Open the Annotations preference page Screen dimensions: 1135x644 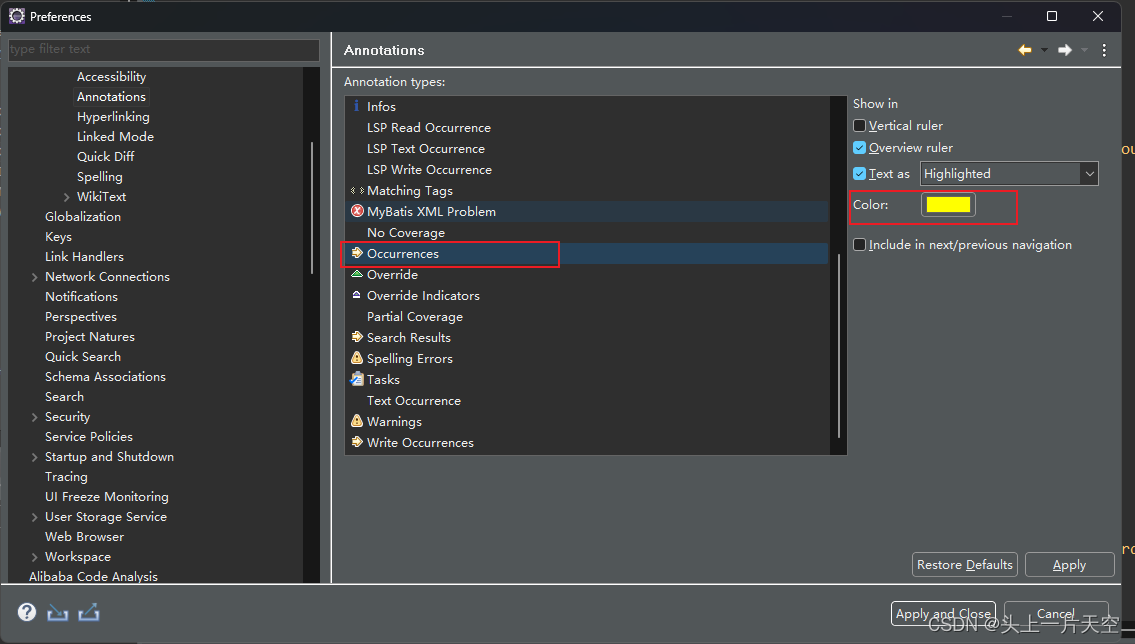click(x=111, y=96)
